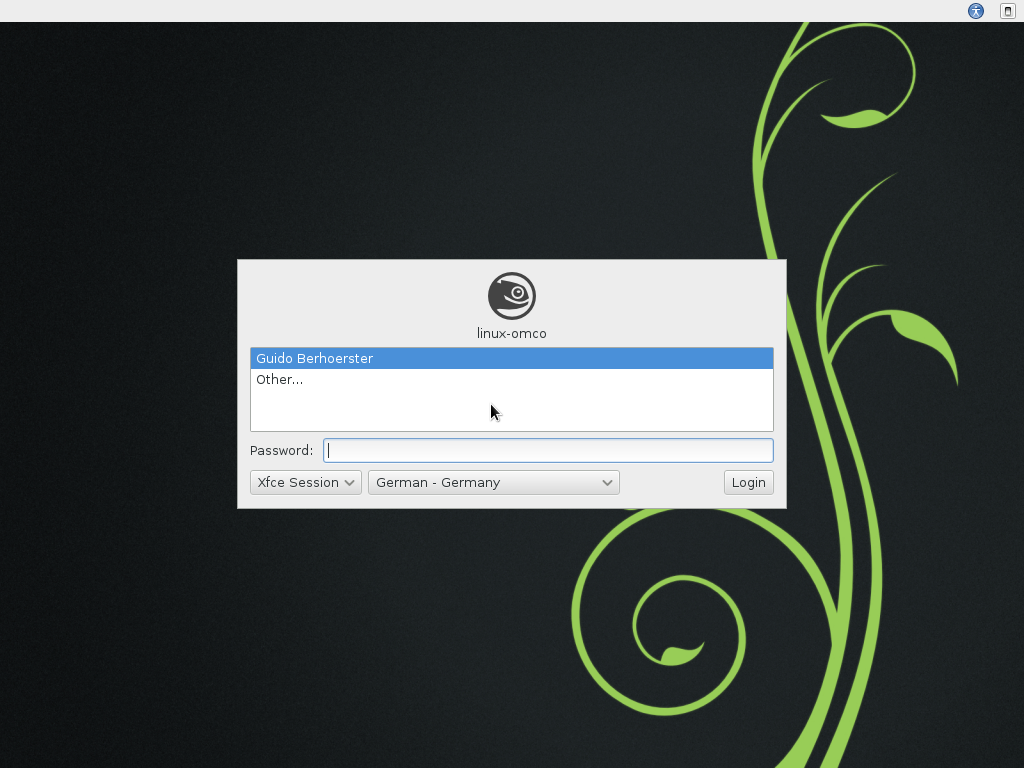Click the hostname label linux-omco
This screenshot has width=1024, height=768.
point(511,333)
